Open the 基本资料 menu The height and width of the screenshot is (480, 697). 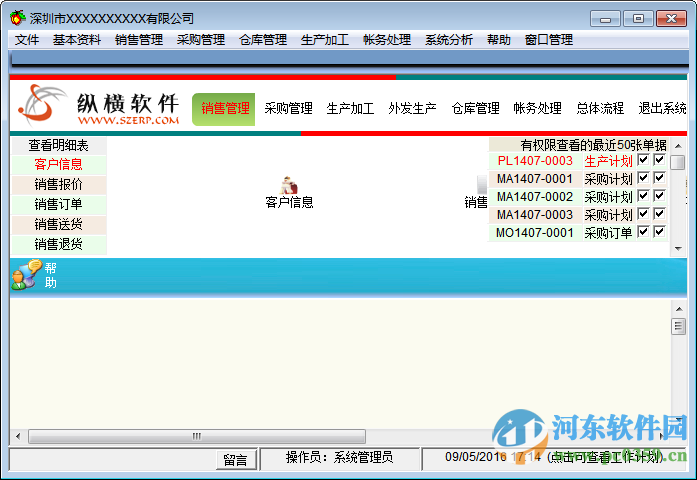click(x=77, y=40)
